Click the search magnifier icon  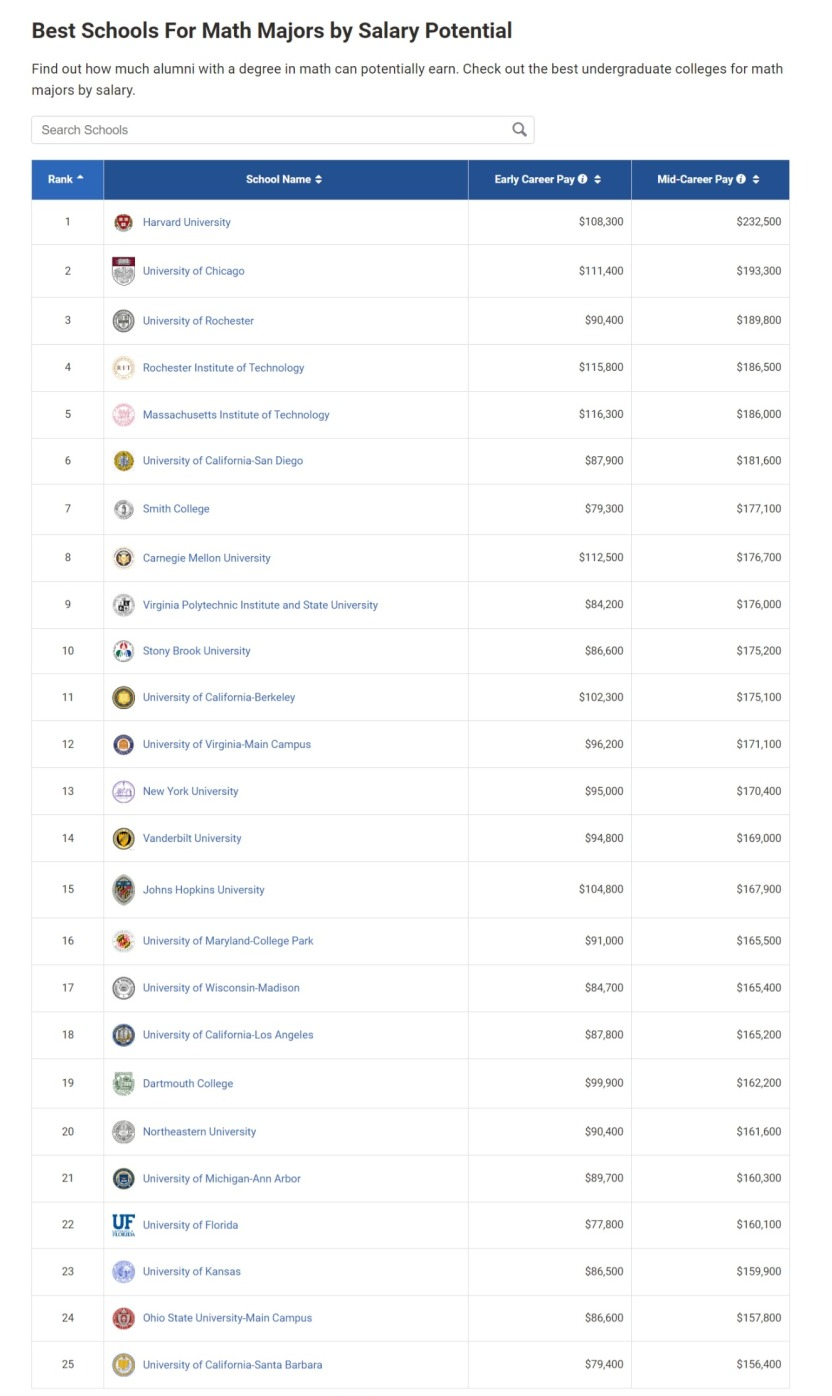[519, 129]
